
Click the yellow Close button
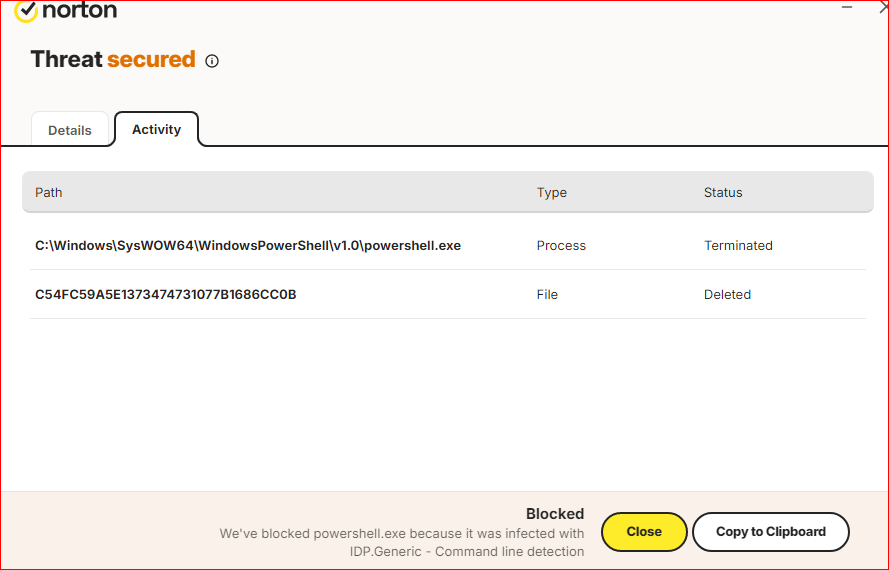[x=644, y=532]
